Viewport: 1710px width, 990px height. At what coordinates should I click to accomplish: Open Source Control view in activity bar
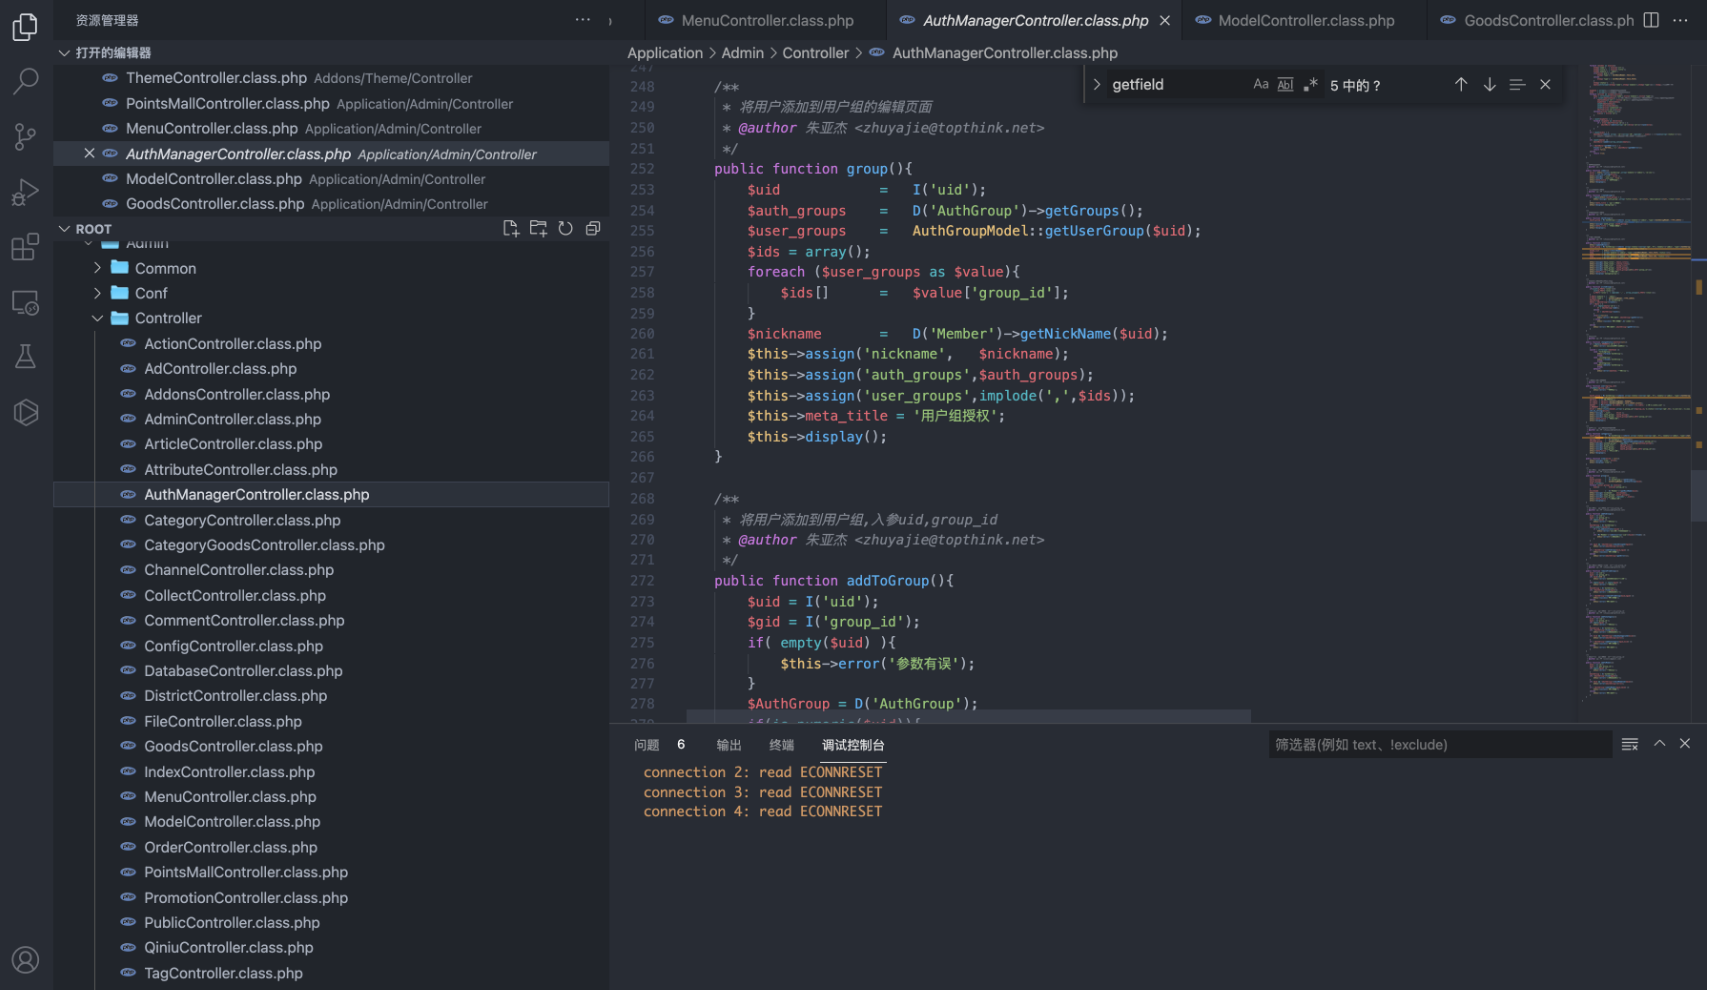click(25, 136)
